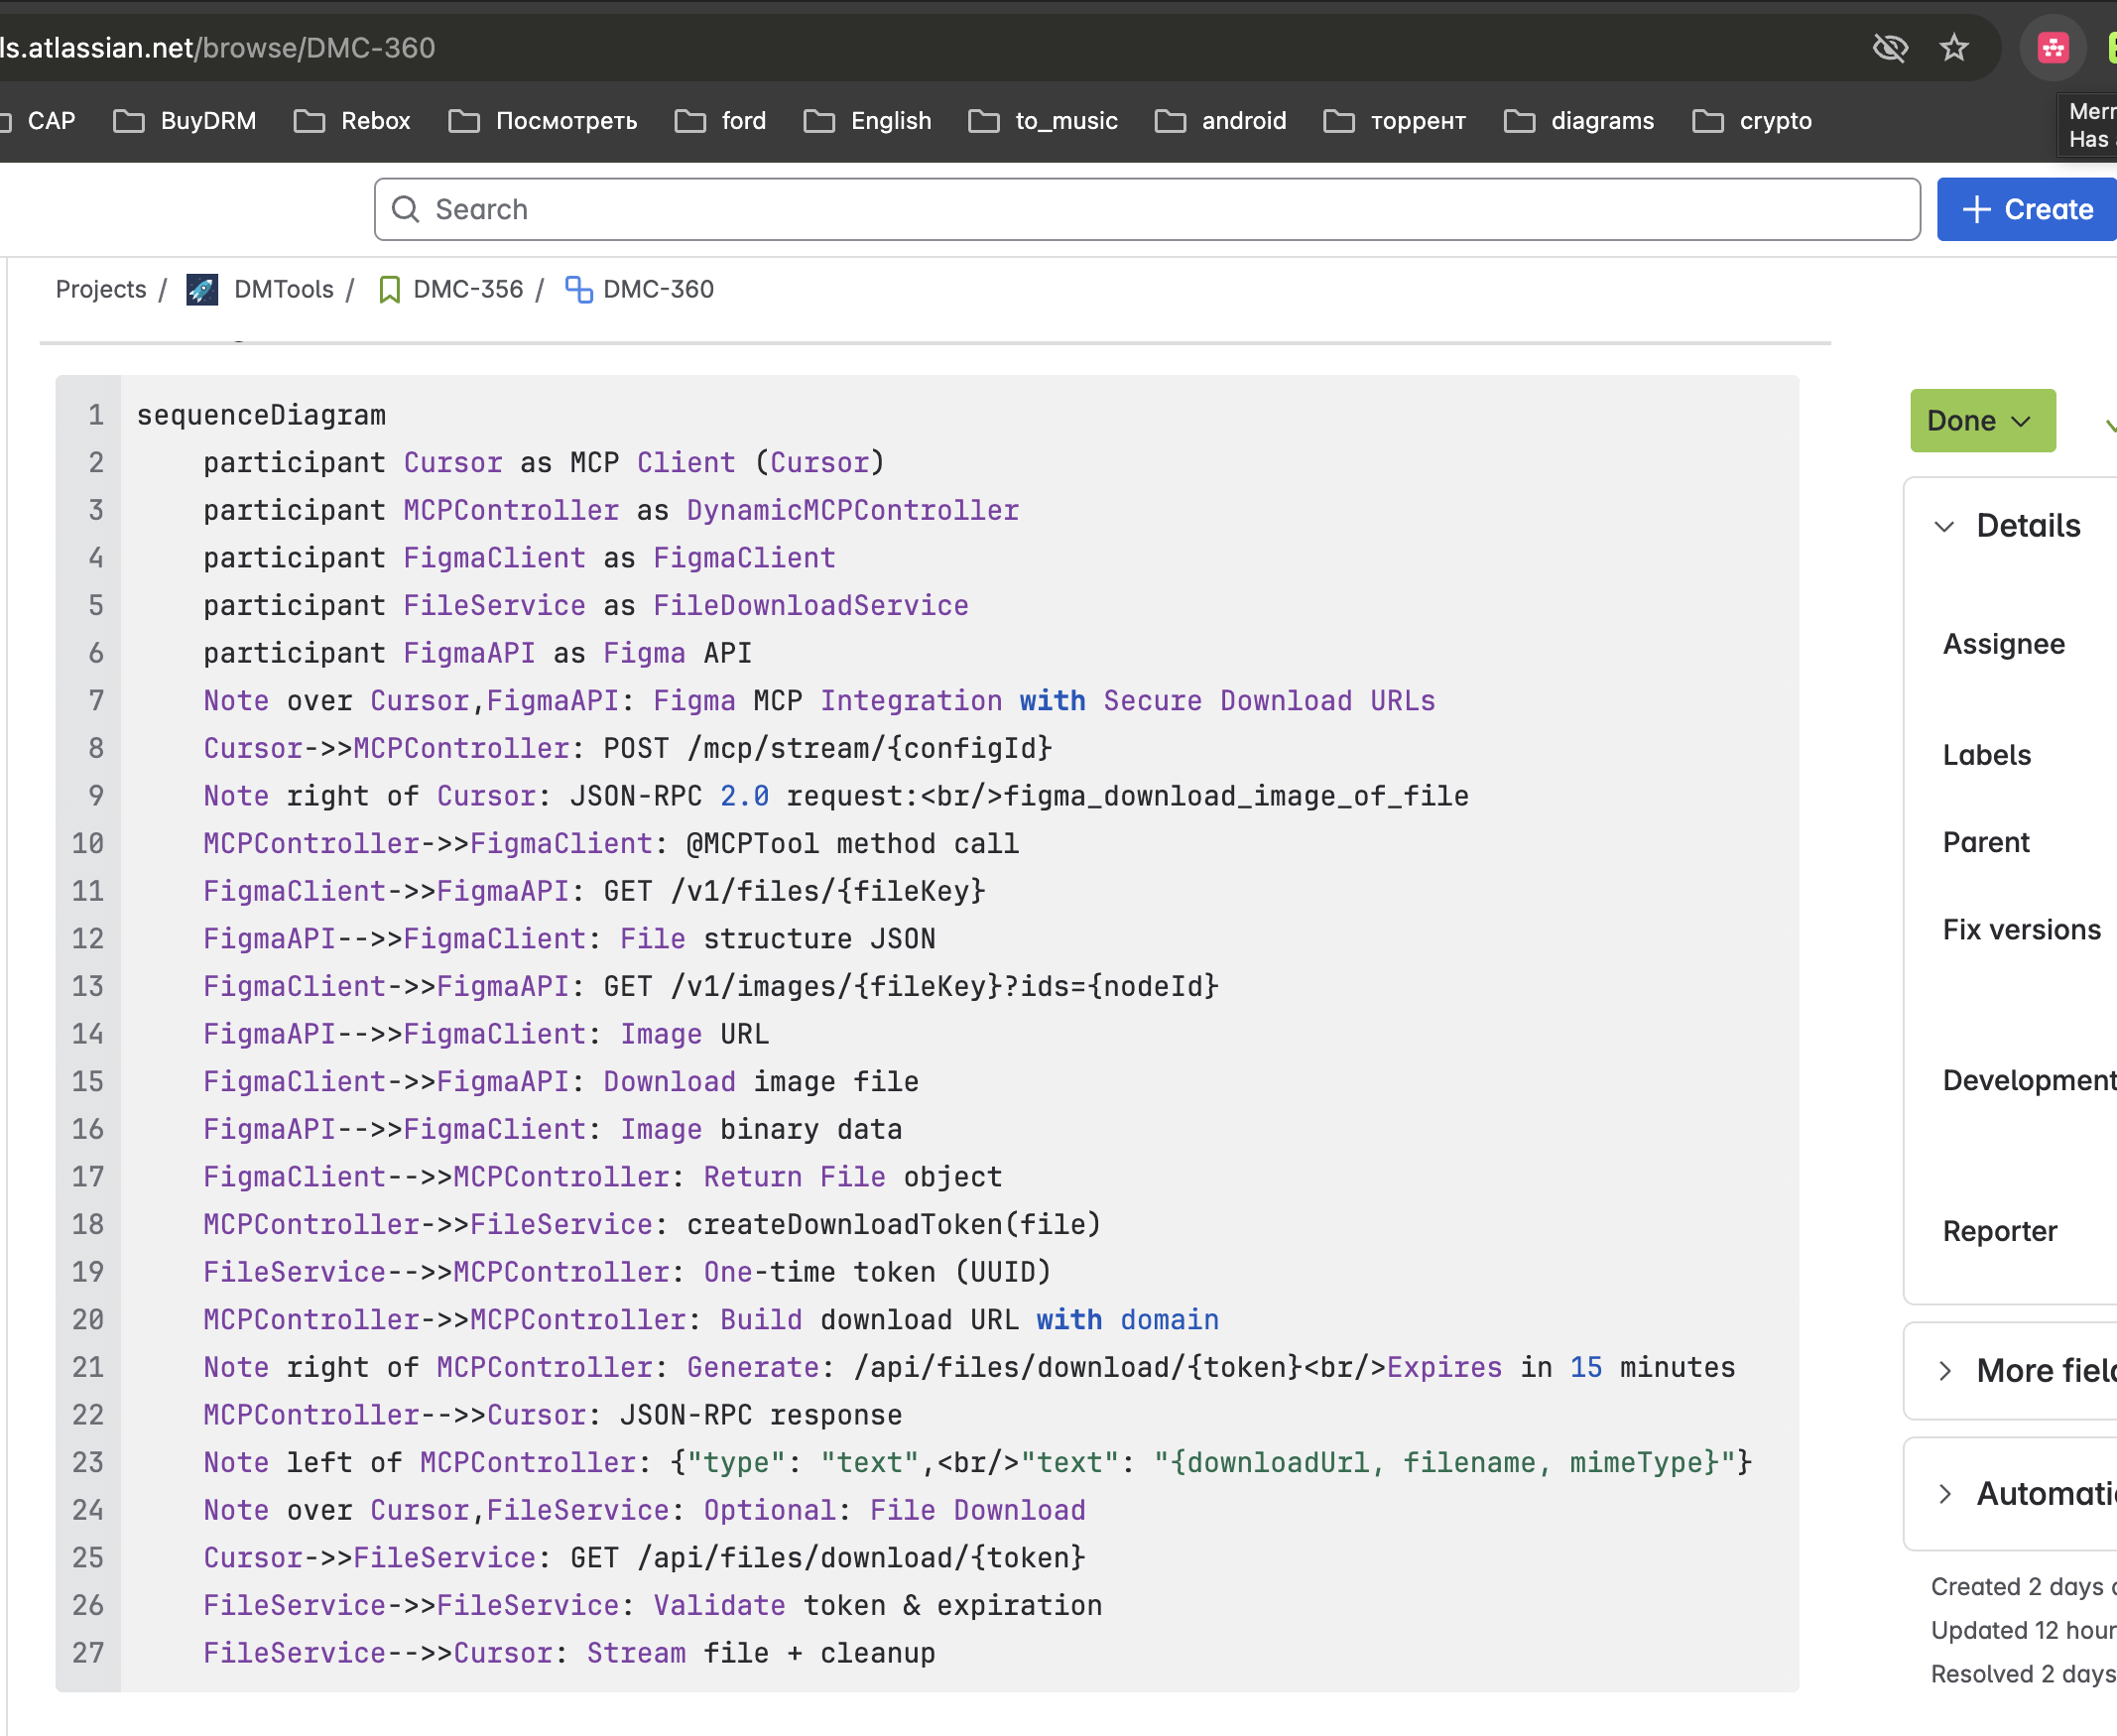Open the Done status dropdown
The image size is (2117, 1736).
pos(1982,421)
